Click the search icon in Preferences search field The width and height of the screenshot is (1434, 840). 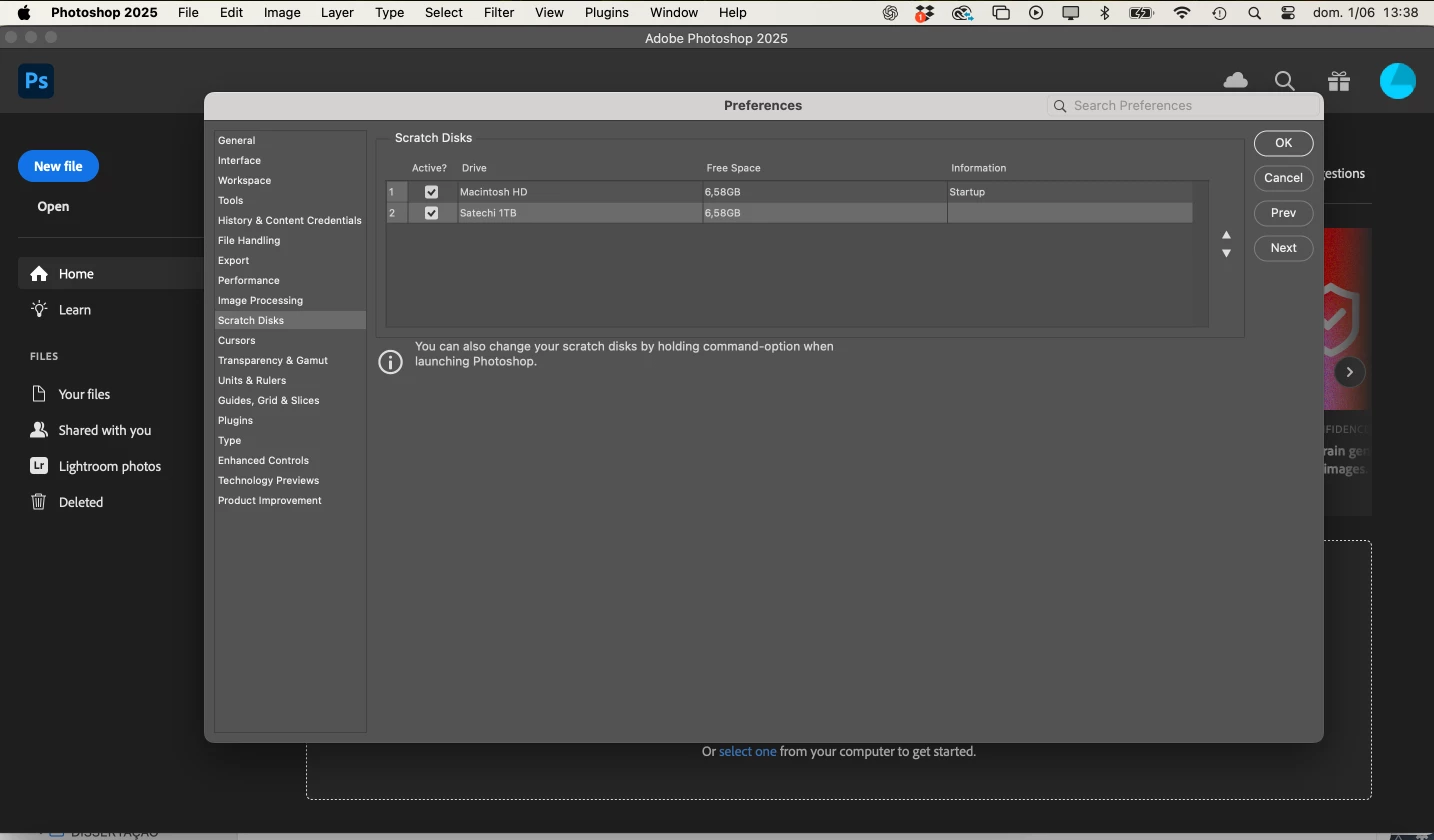click(1060, 106)
